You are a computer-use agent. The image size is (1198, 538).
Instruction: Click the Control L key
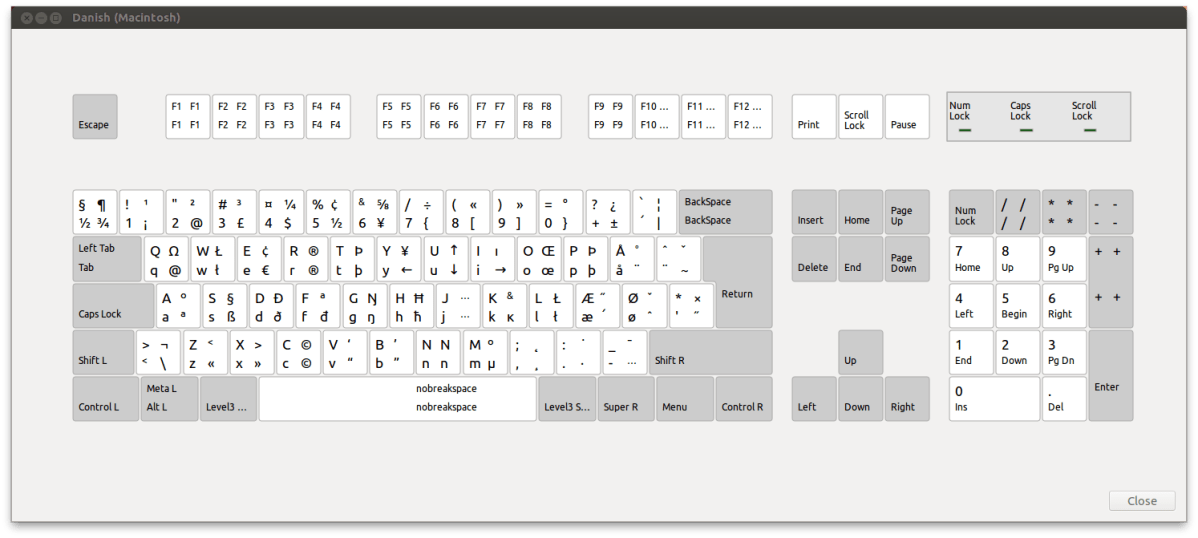pos(106,399)
